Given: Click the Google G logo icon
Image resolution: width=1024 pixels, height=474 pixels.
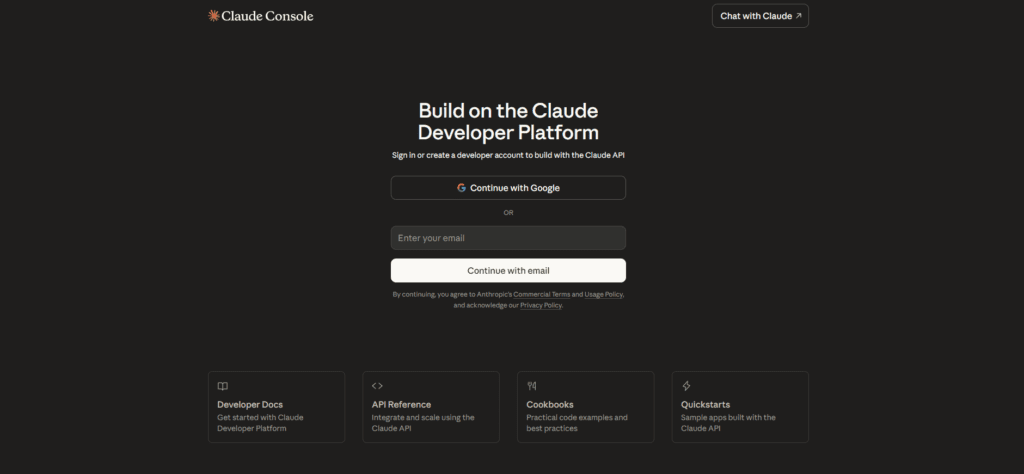Looking at the screenshot, I should pos(461,187).
